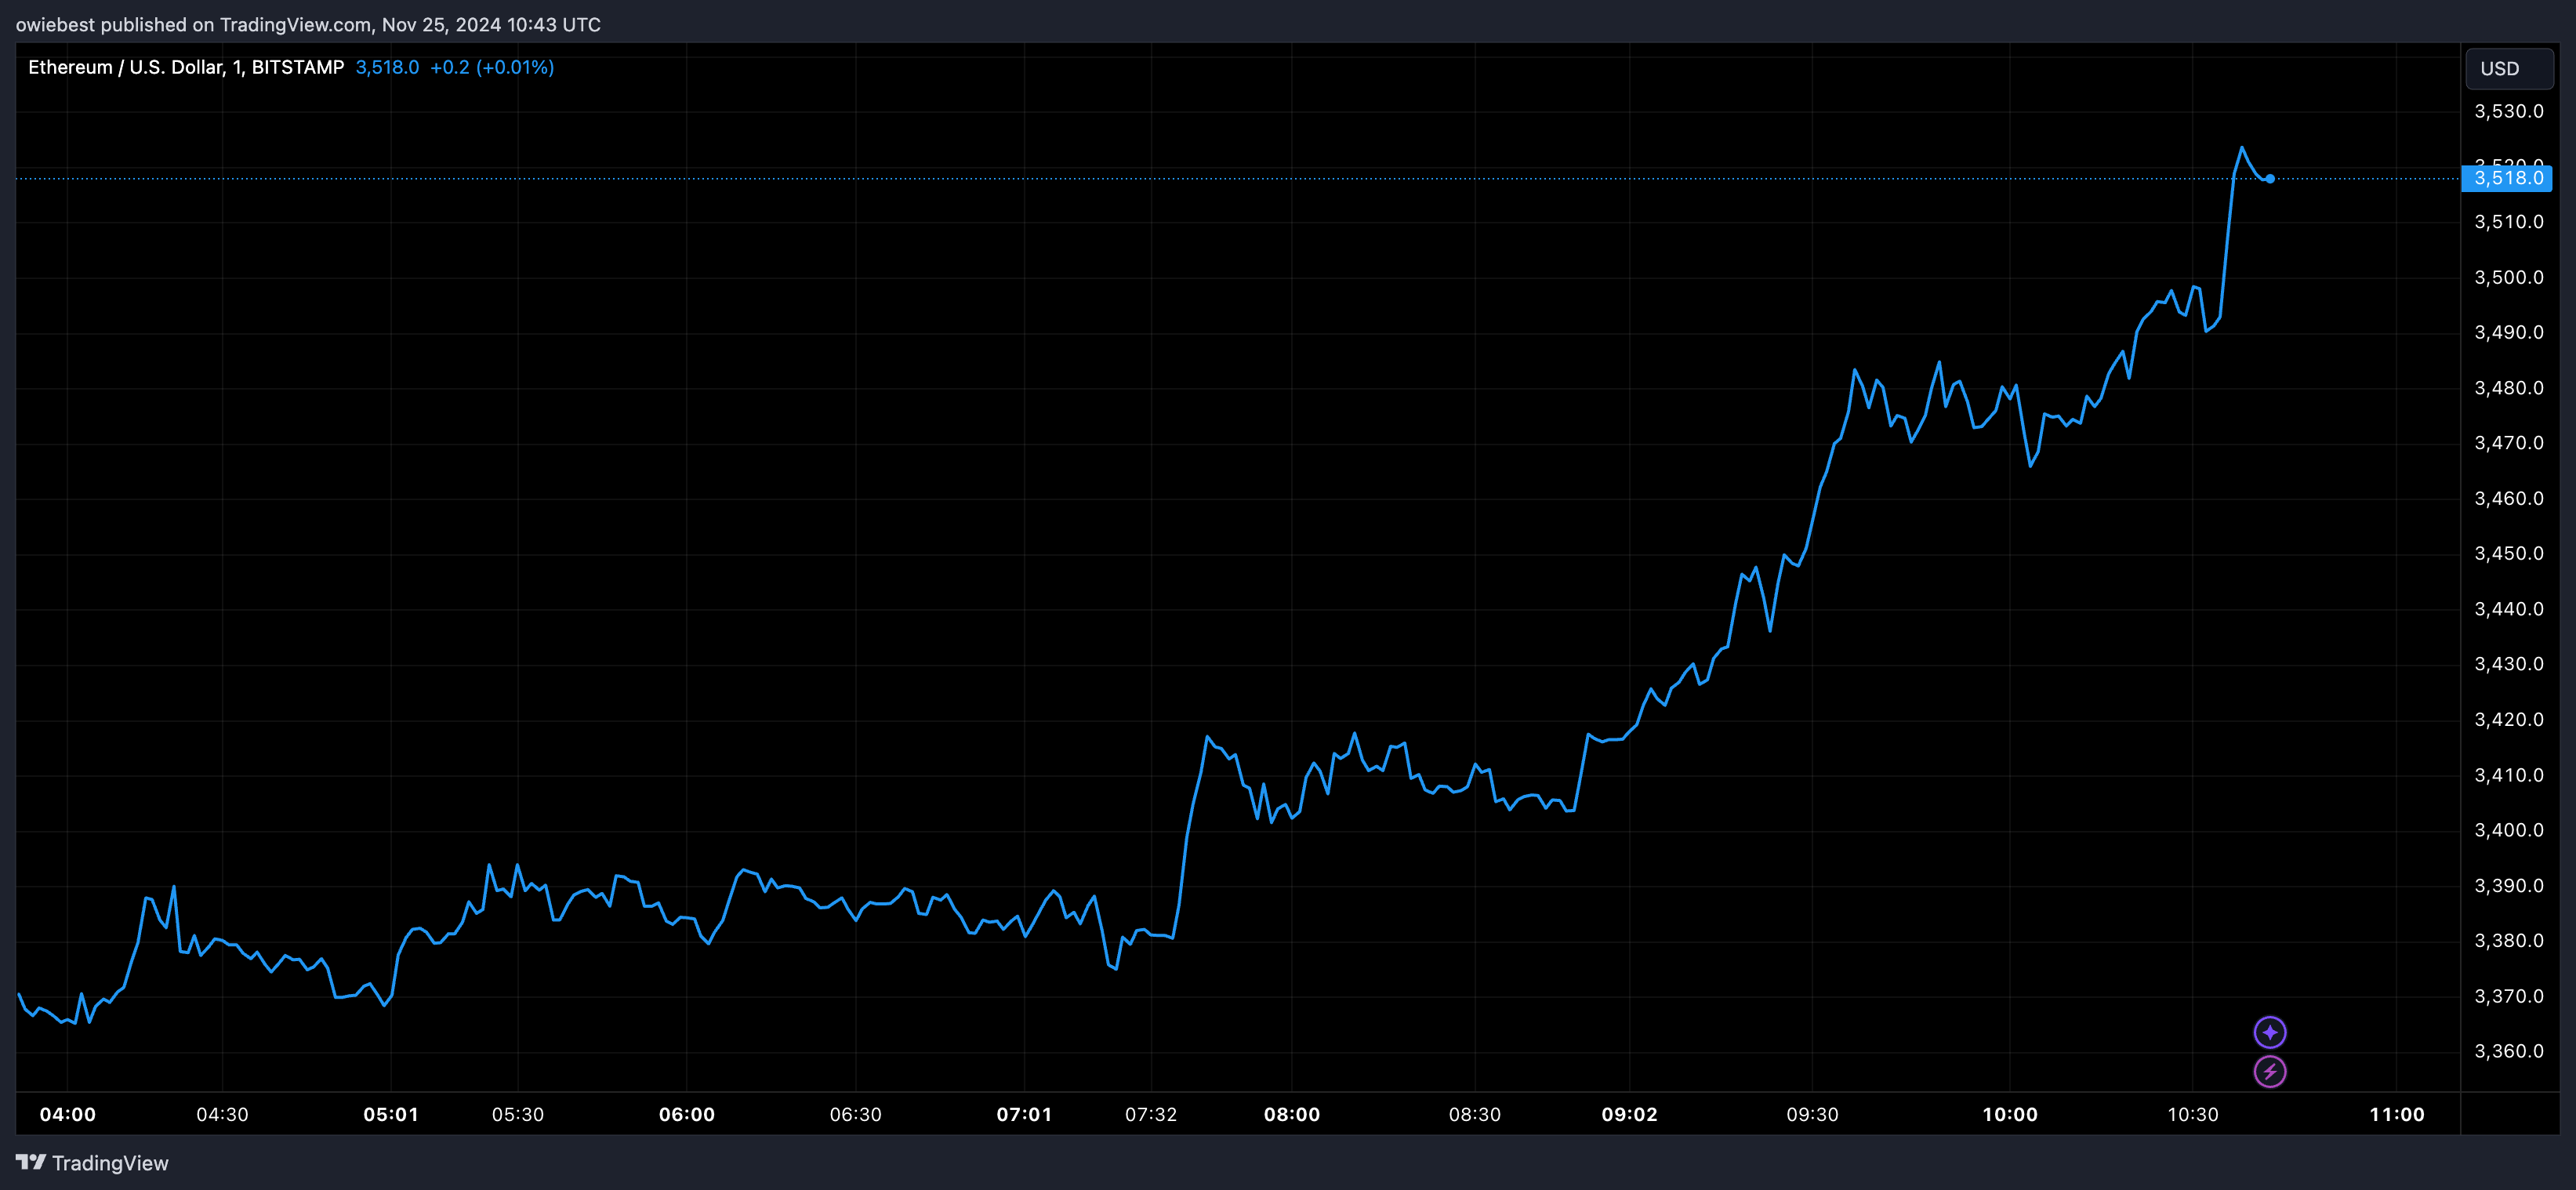Click the price change value +0.01%
Screen dimensions: 2576x1190
pos(516,67)
